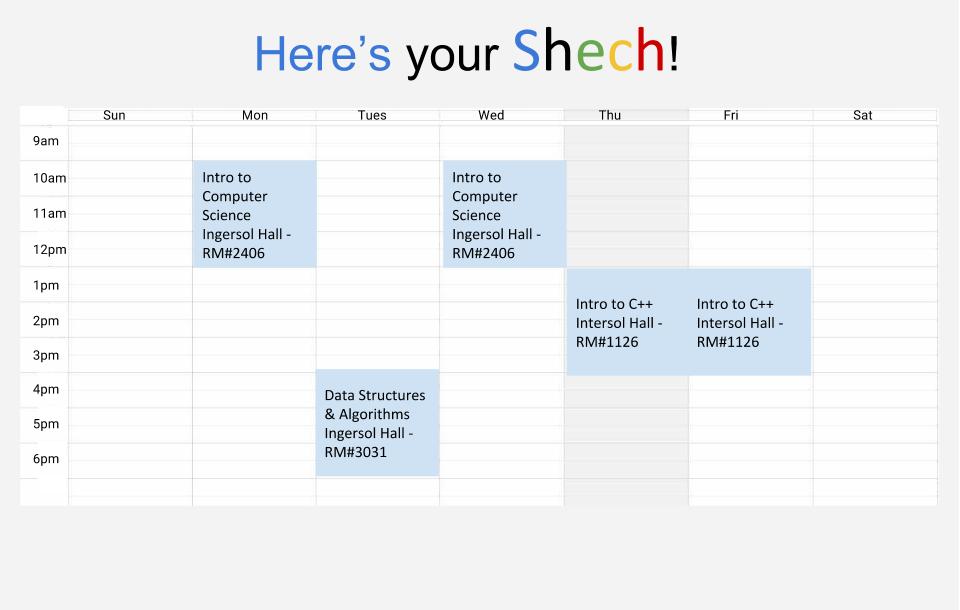
Task: Click the Sat column header
Action: click(x=863, y=115)
